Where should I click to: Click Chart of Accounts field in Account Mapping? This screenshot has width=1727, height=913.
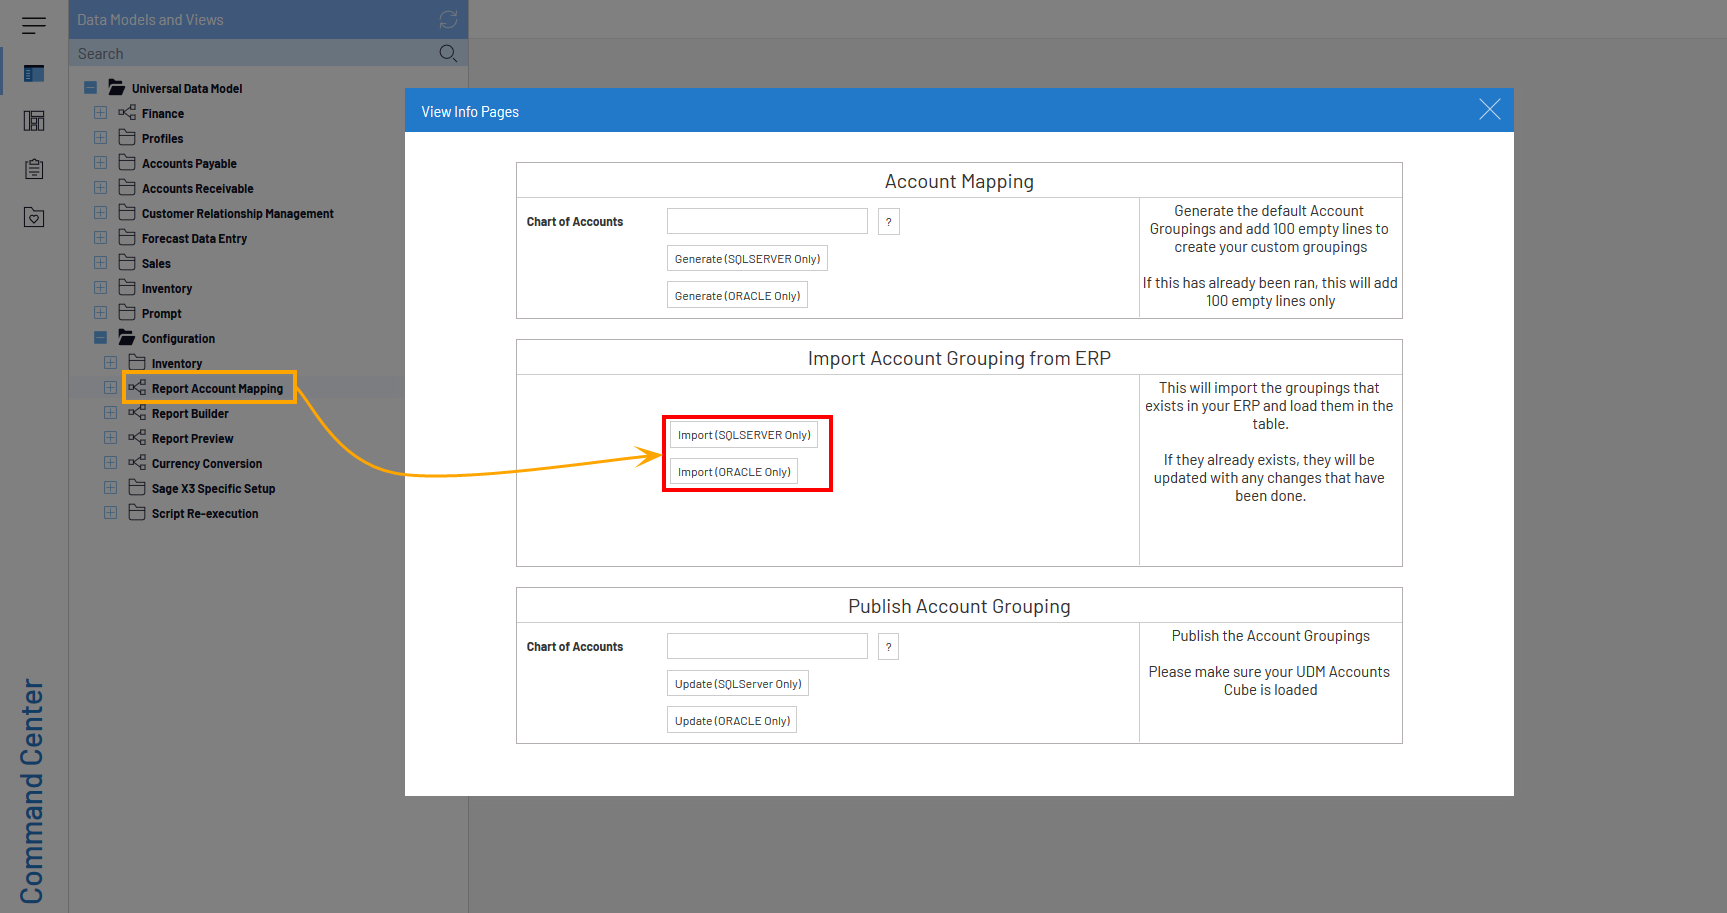point(767,221)
